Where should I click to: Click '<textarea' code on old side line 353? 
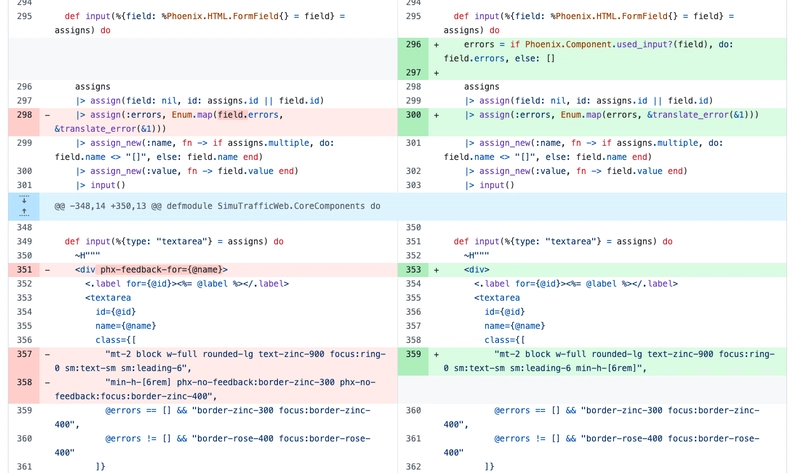(108, 297)
